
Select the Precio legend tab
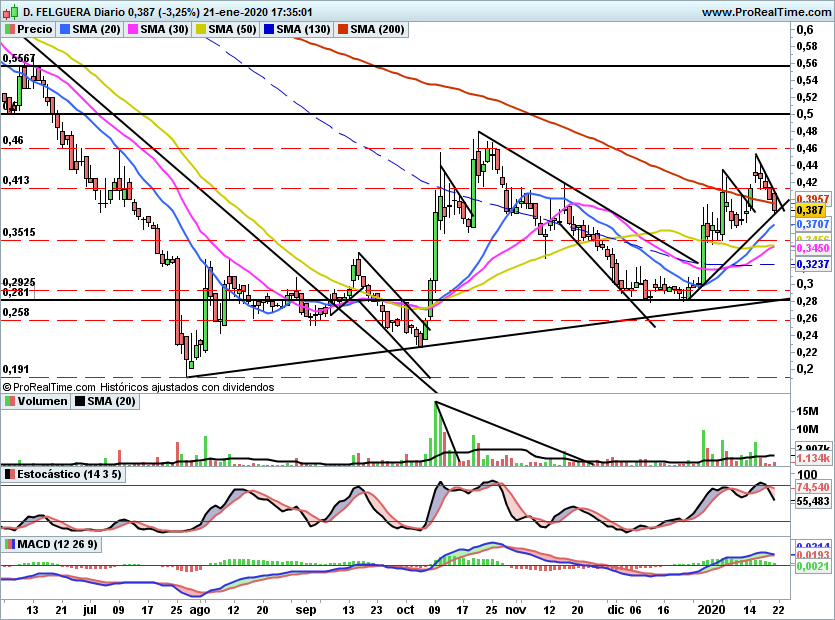point(35,30)
